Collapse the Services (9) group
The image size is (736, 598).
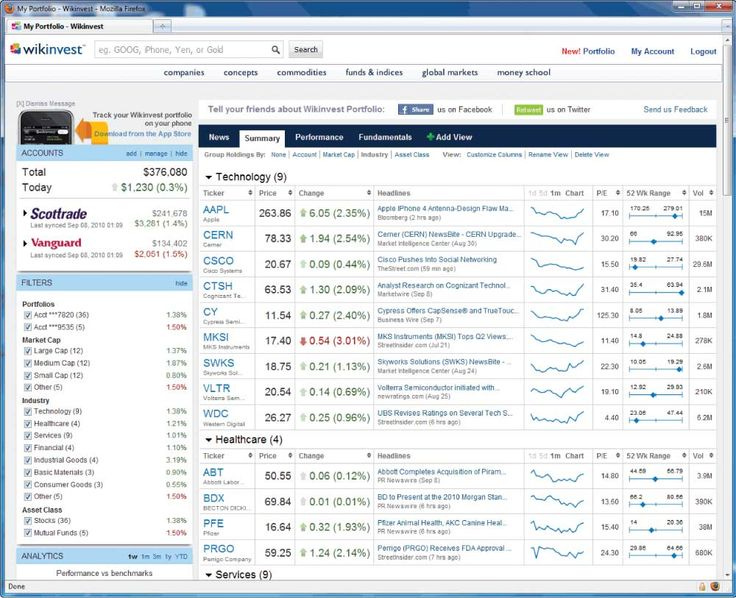pos(209,575)
